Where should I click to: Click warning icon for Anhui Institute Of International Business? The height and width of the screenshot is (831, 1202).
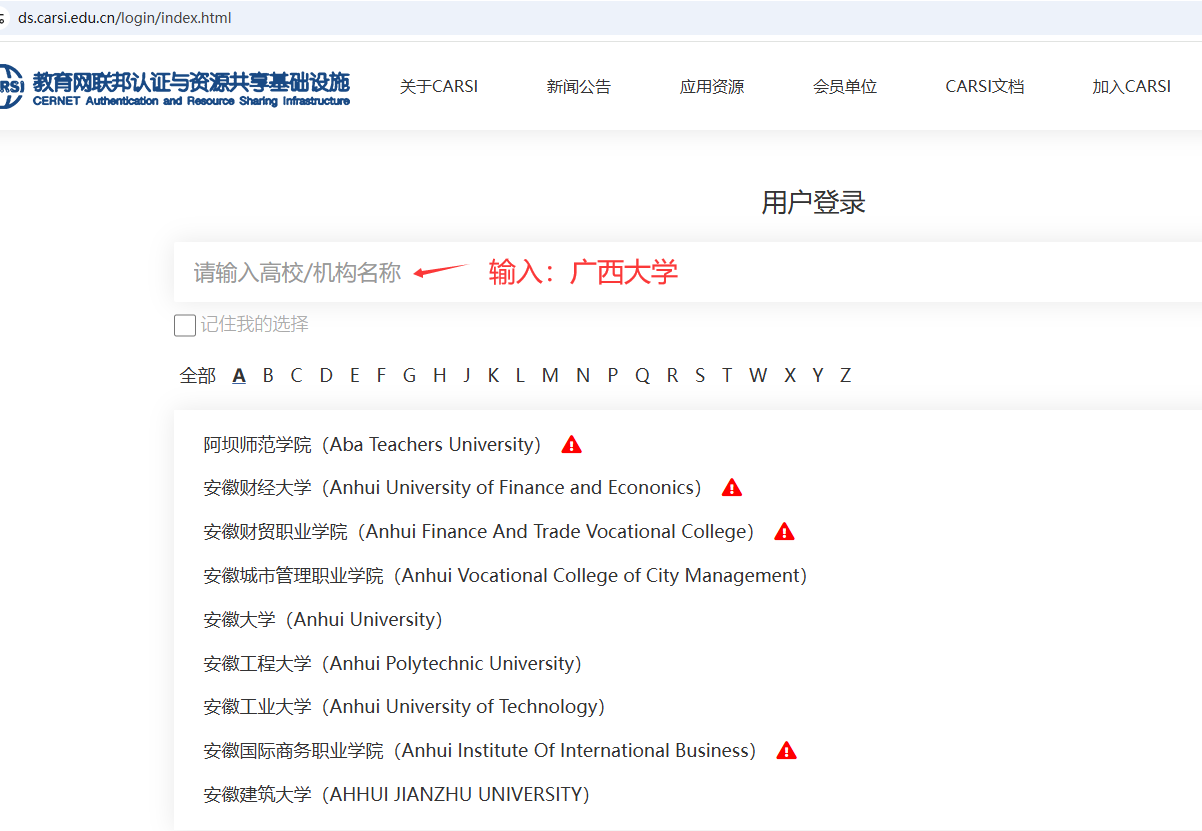click(x=787, y=751)
